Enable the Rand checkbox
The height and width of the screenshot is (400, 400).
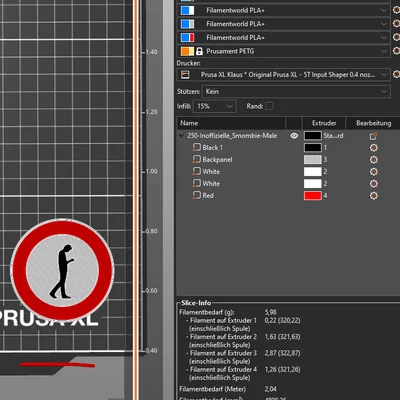(269, 106)
